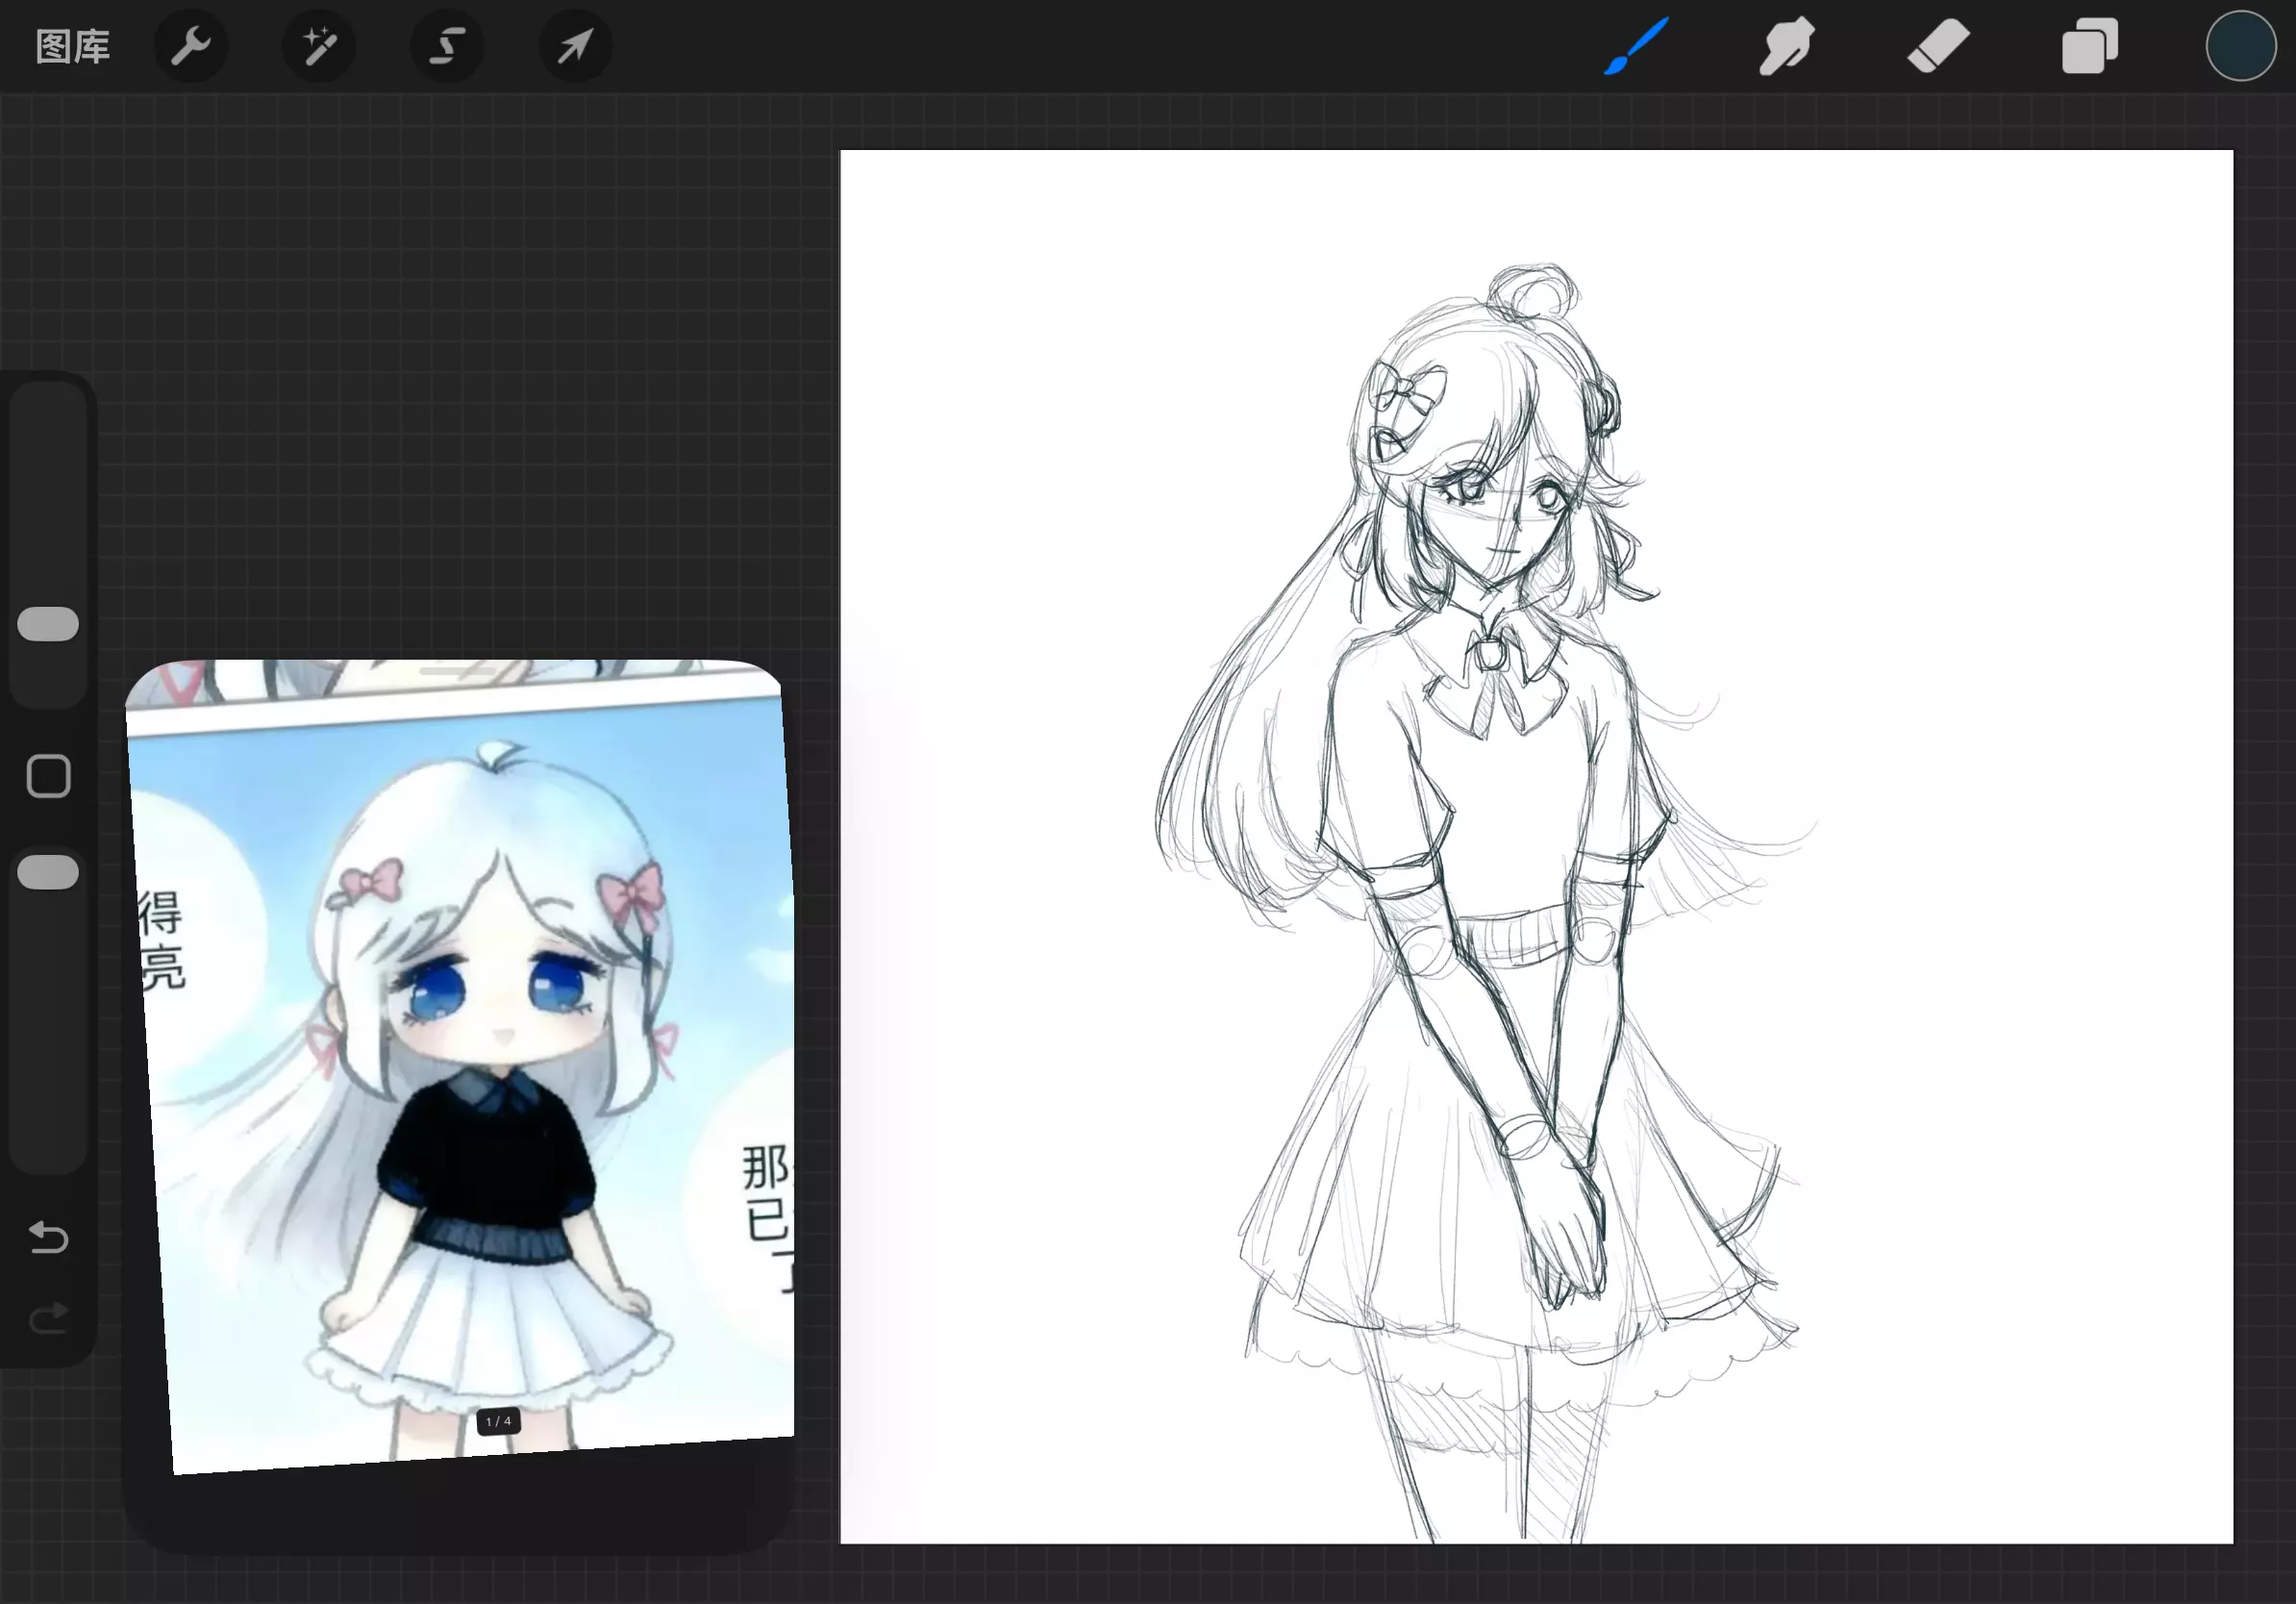Open the Layers panel
The width and height of the screenshot is (2296, 1604).
2089,46
